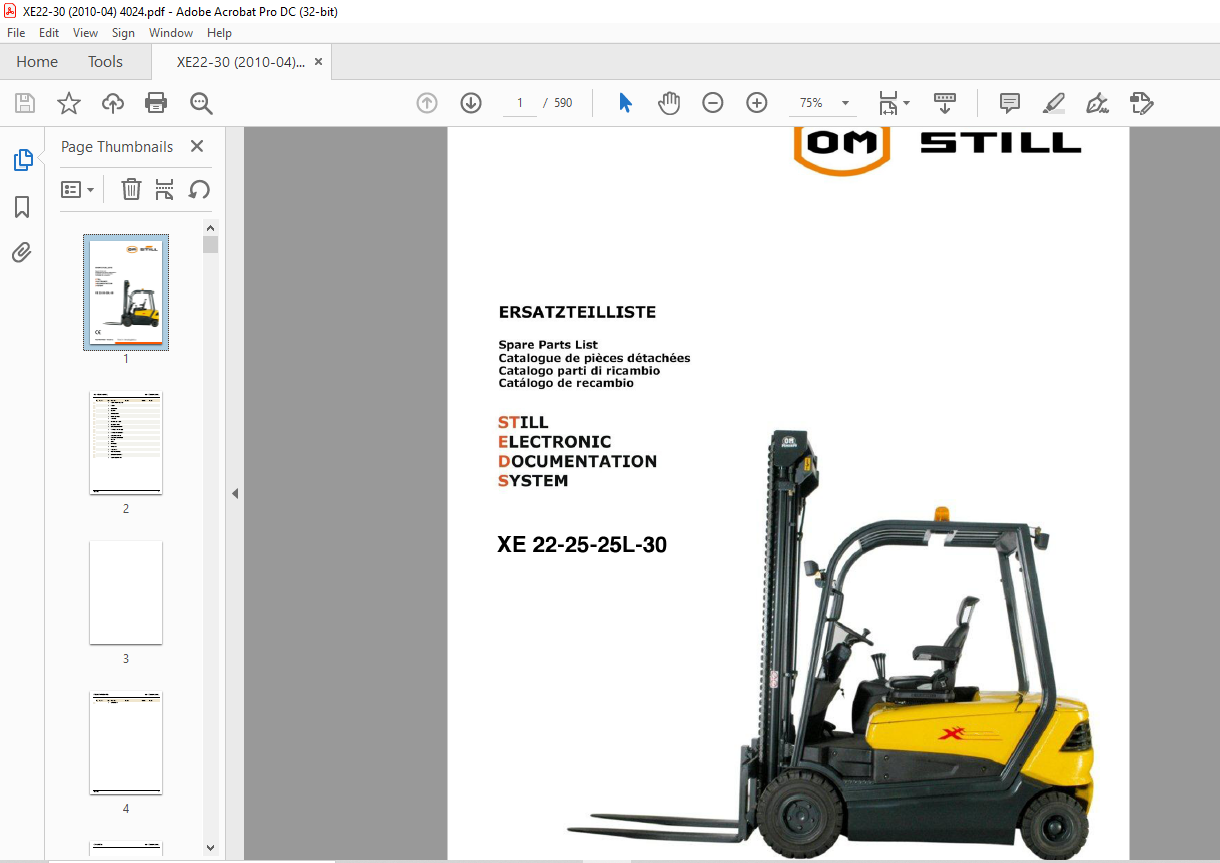Click the print pages scissors icon in thumbnails
This screenshot has height=863, width=1220.
[x=165, y=189]
